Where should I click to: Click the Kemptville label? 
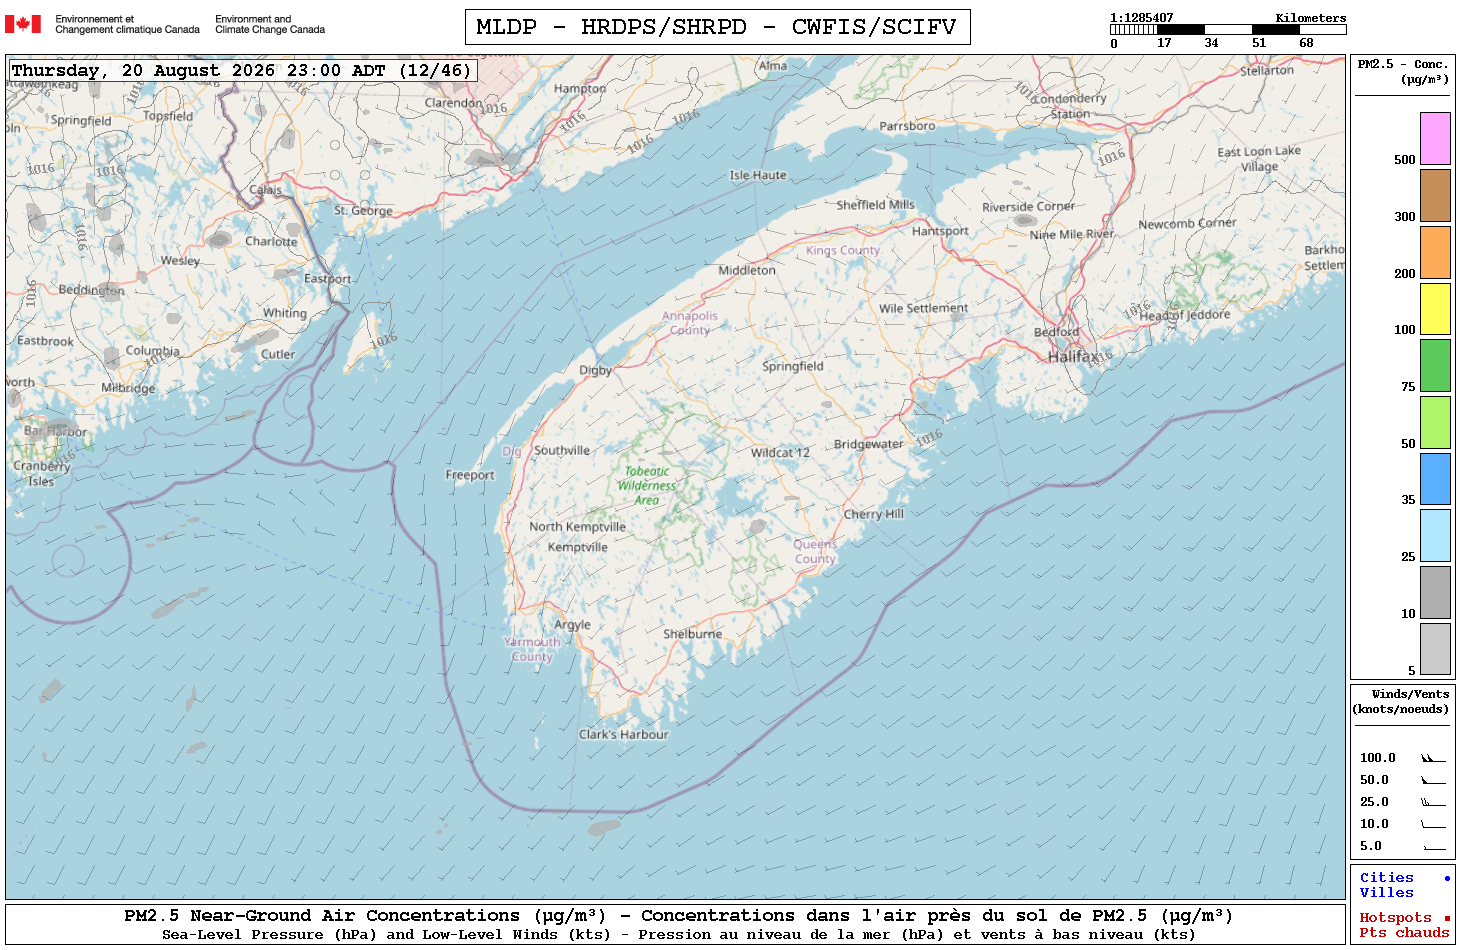(577, 547)
